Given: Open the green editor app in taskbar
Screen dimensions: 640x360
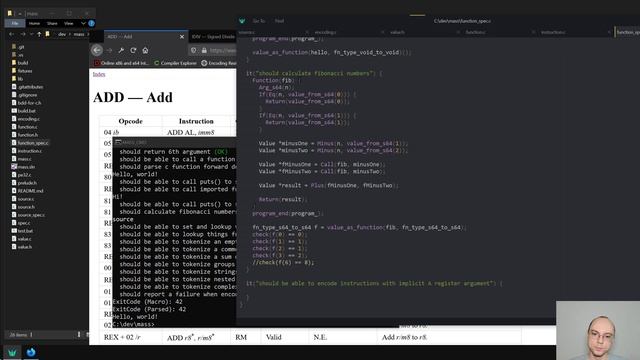Looking at the screenshot, I should point(12,352).
